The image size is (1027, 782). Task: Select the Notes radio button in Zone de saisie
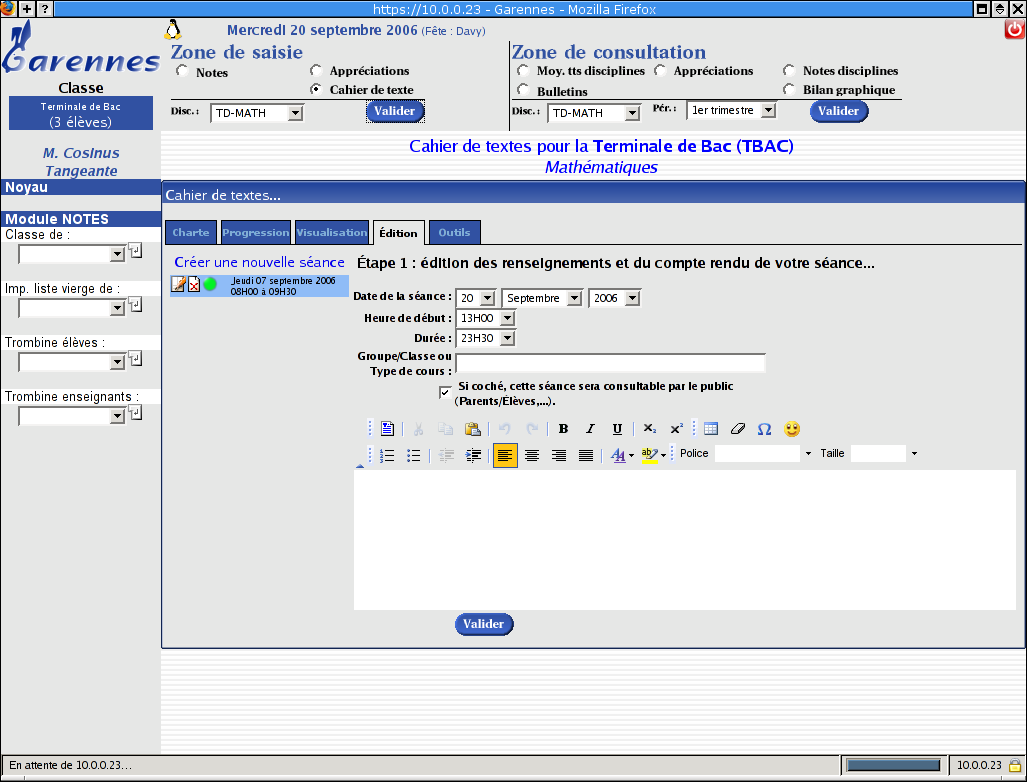[182, 72]
